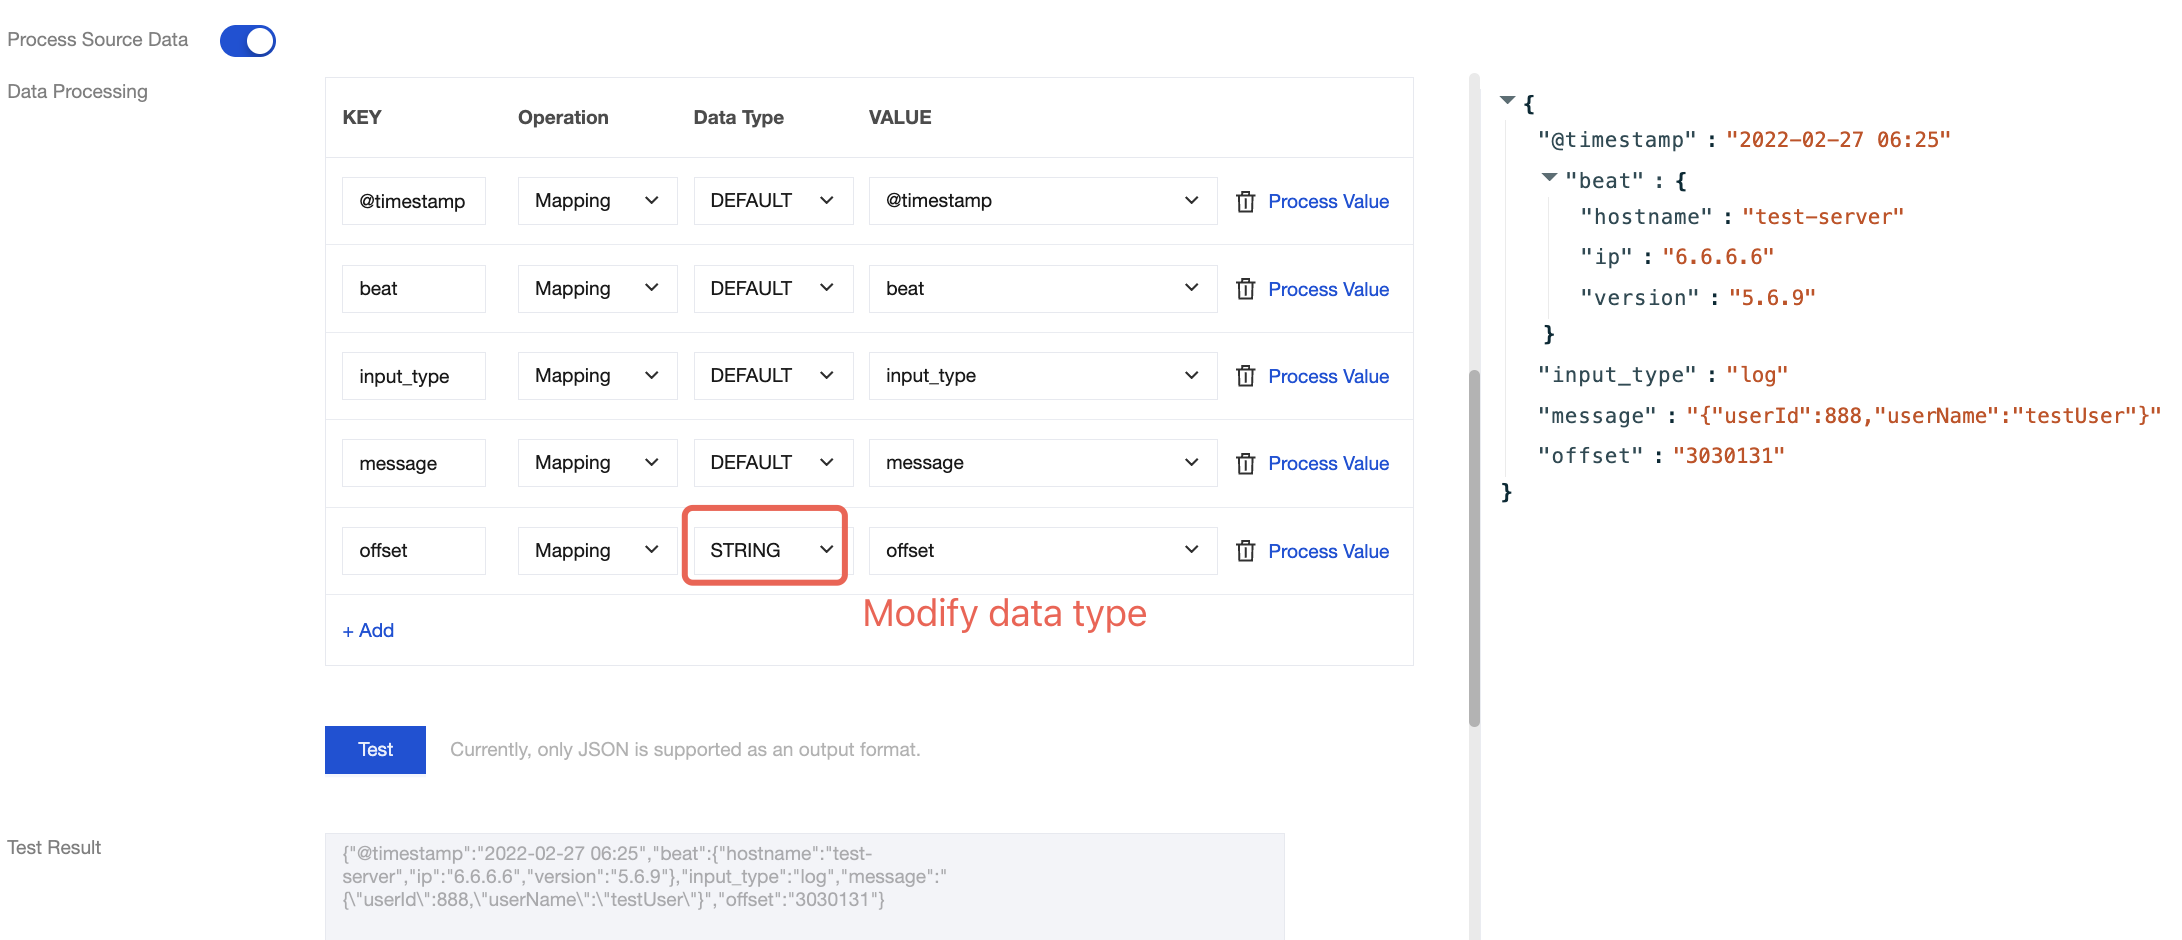Remove input_type row using trash icon
The width and height of the screenshot is (2182, 940).
click(x=1245, y=376)
